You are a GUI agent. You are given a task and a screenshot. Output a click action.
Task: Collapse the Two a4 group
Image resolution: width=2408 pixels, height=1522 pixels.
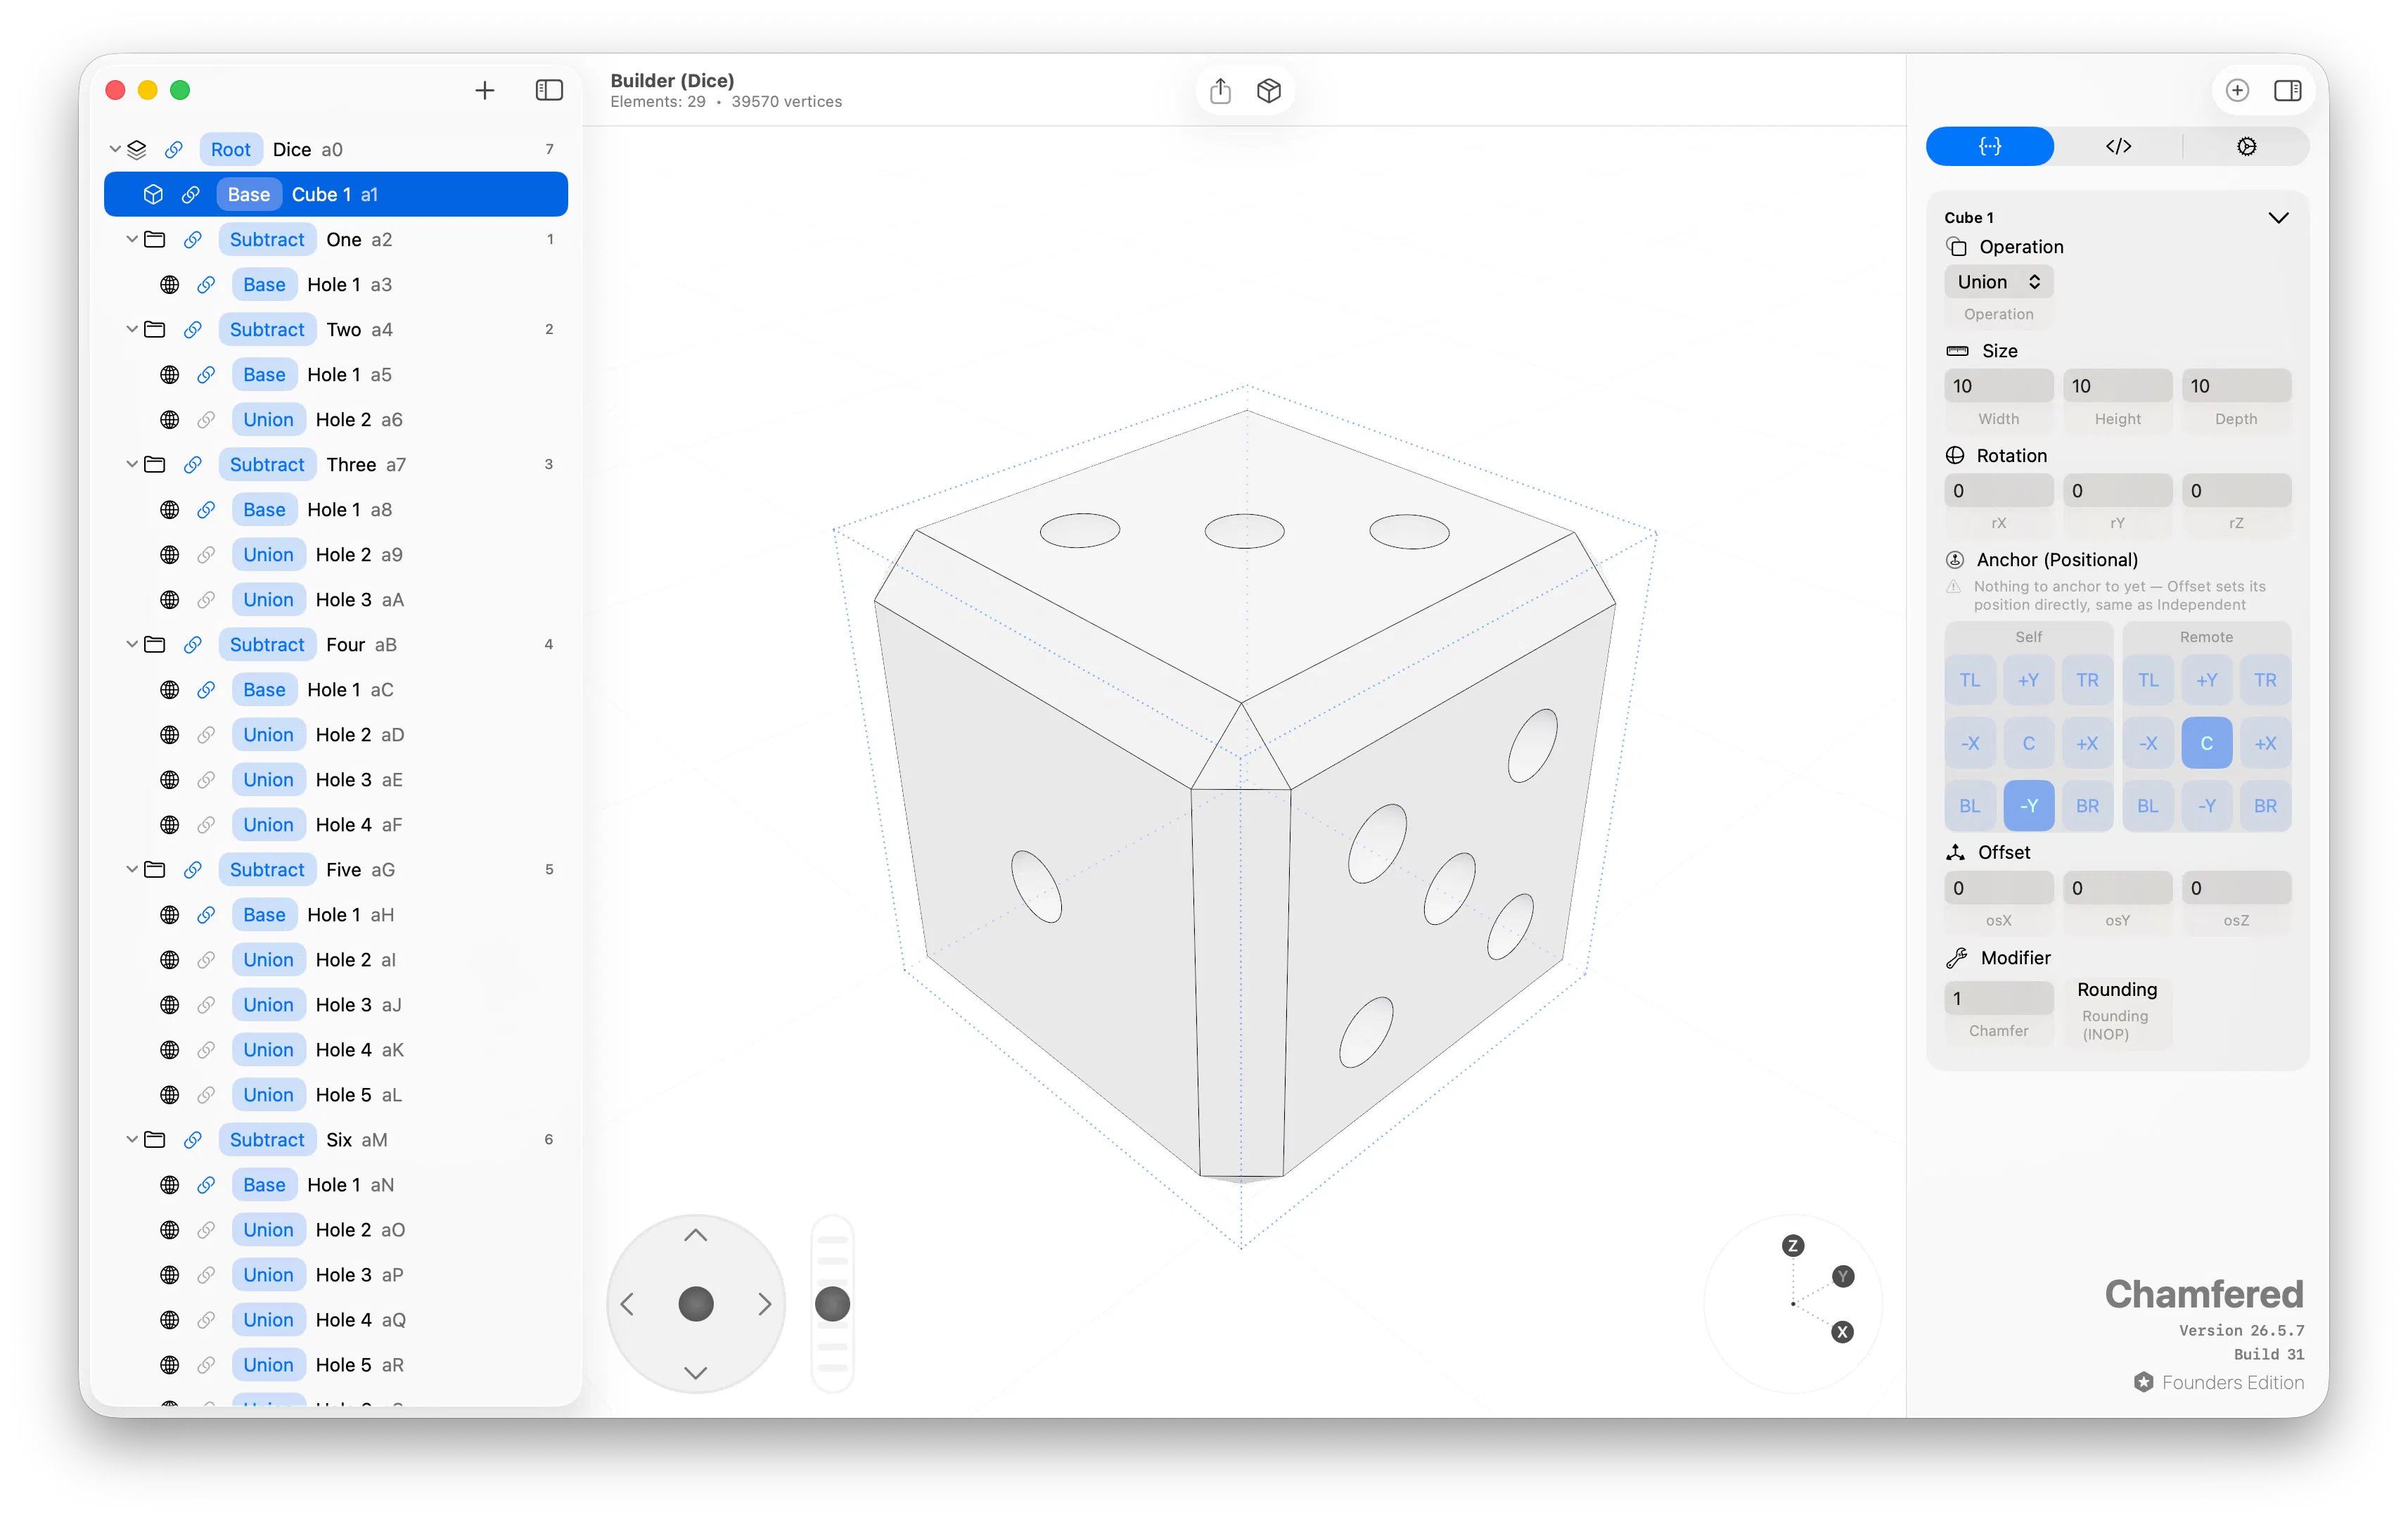(x=131, y=329)
